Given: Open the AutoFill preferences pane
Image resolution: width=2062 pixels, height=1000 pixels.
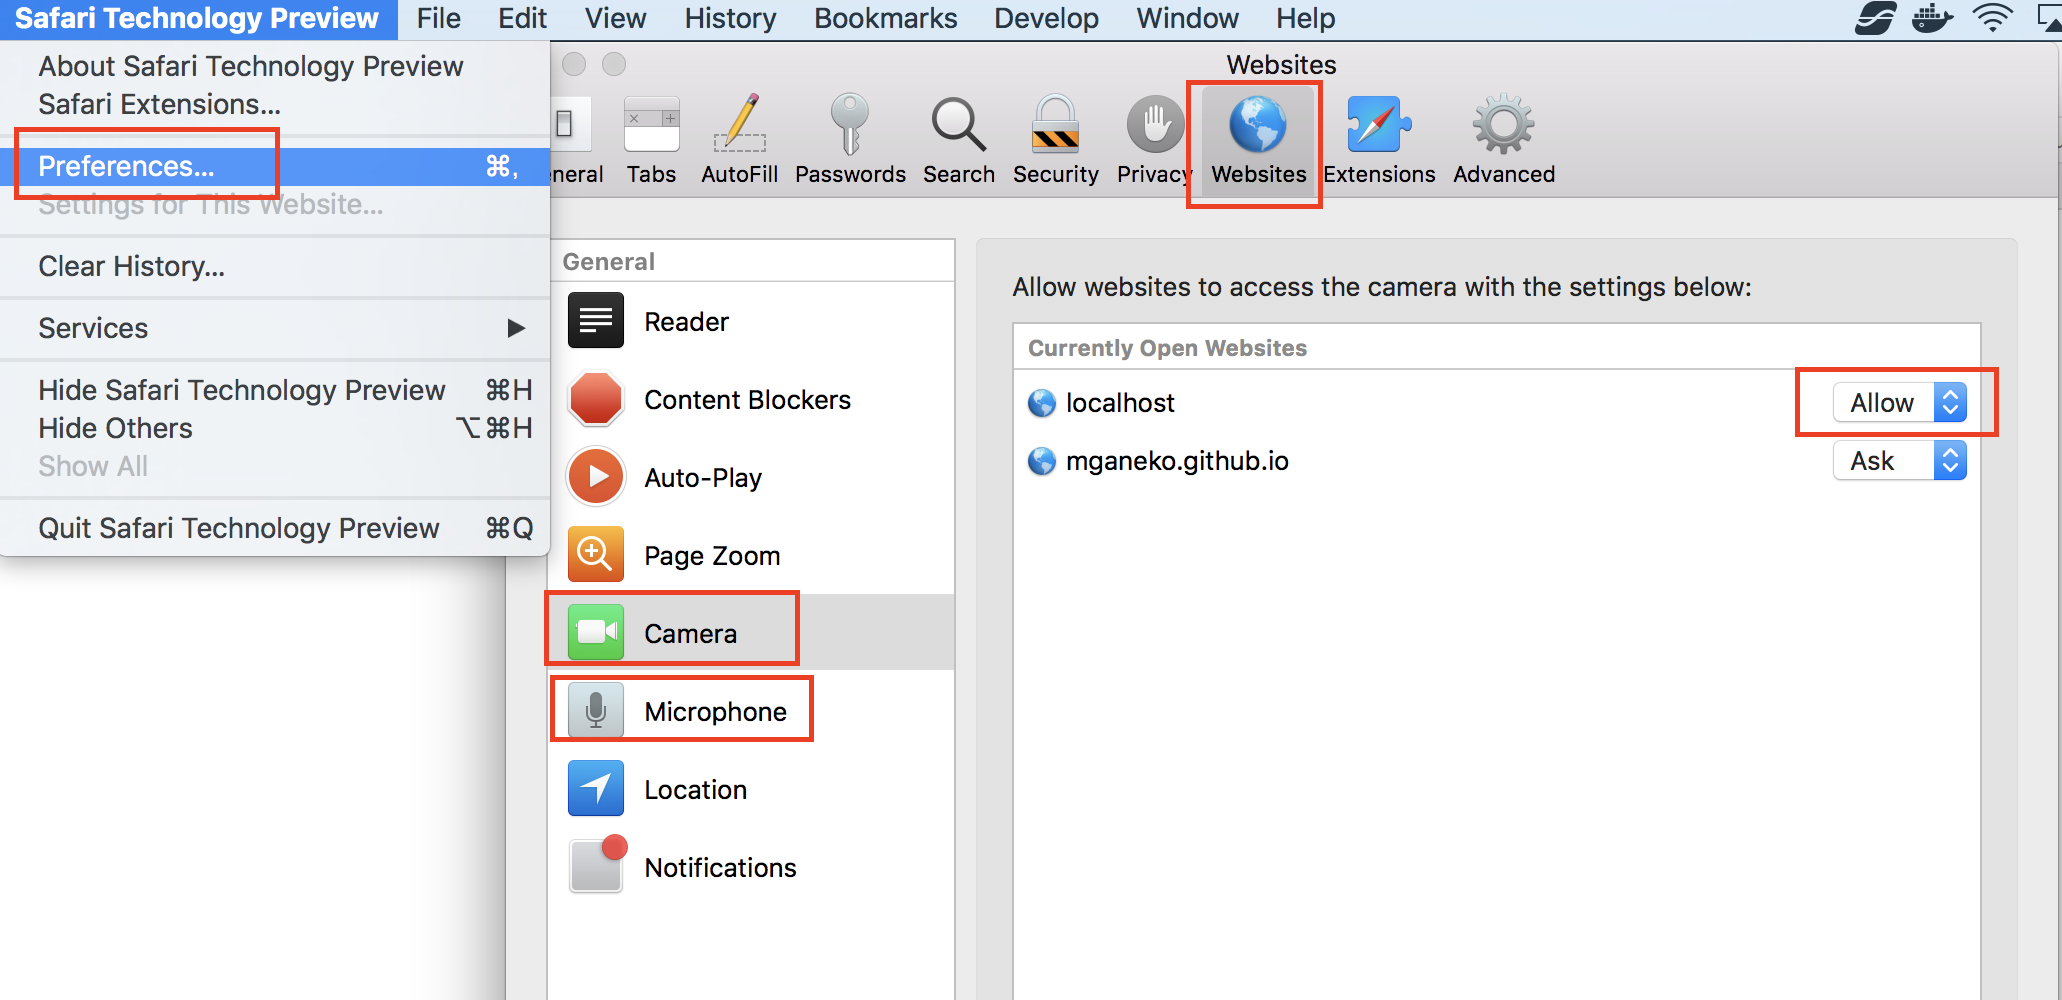Looking at the screenshot, I should click(740, 141).
